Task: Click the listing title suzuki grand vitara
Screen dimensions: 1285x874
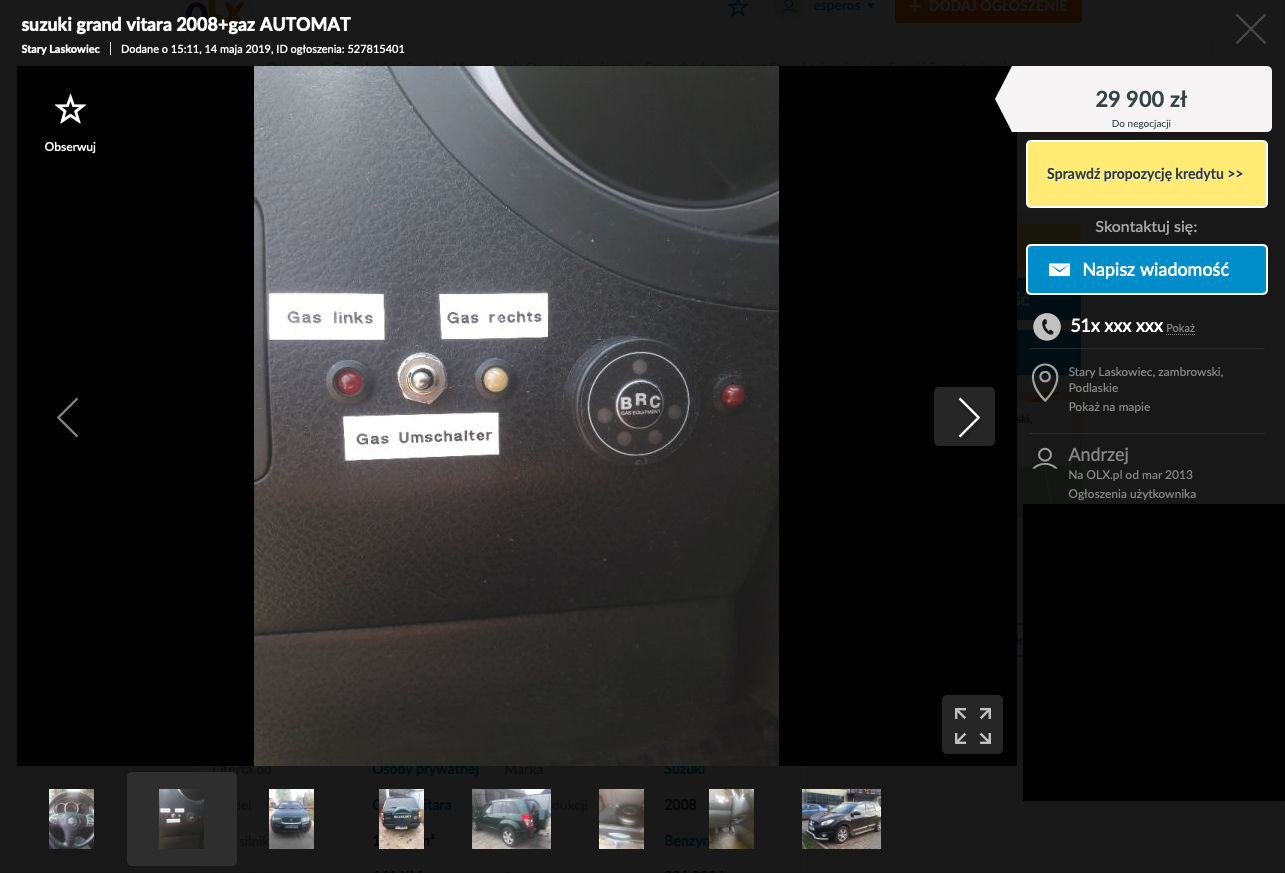Action: point(186,24)
